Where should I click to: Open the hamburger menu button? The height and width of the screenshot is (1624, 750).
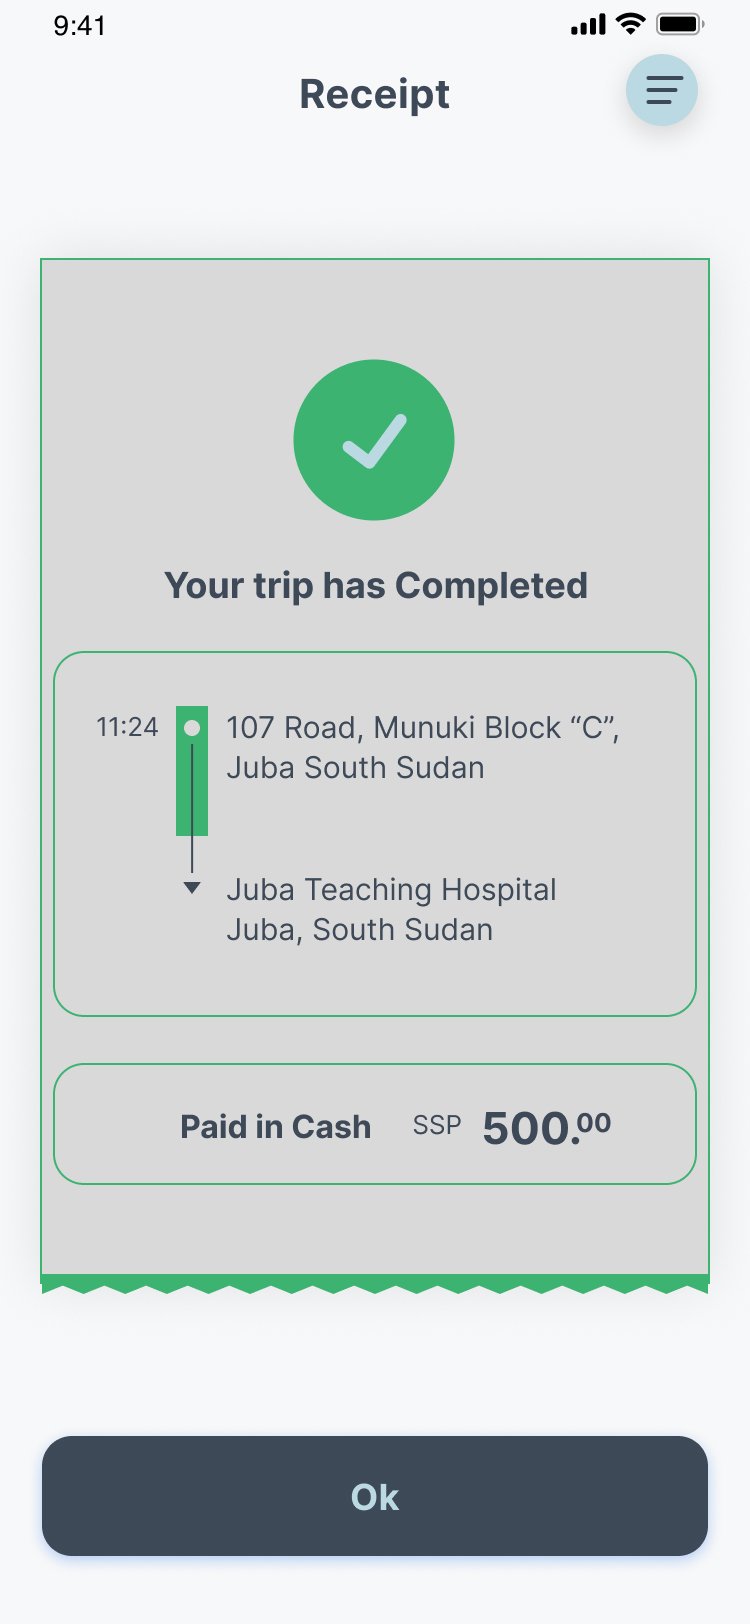tap(661, 90)
